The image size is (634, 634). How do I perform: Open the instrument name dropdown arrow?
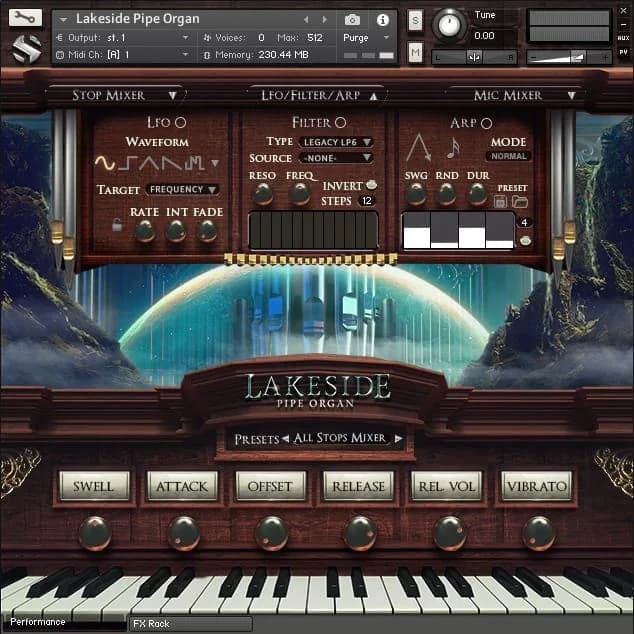63,19
